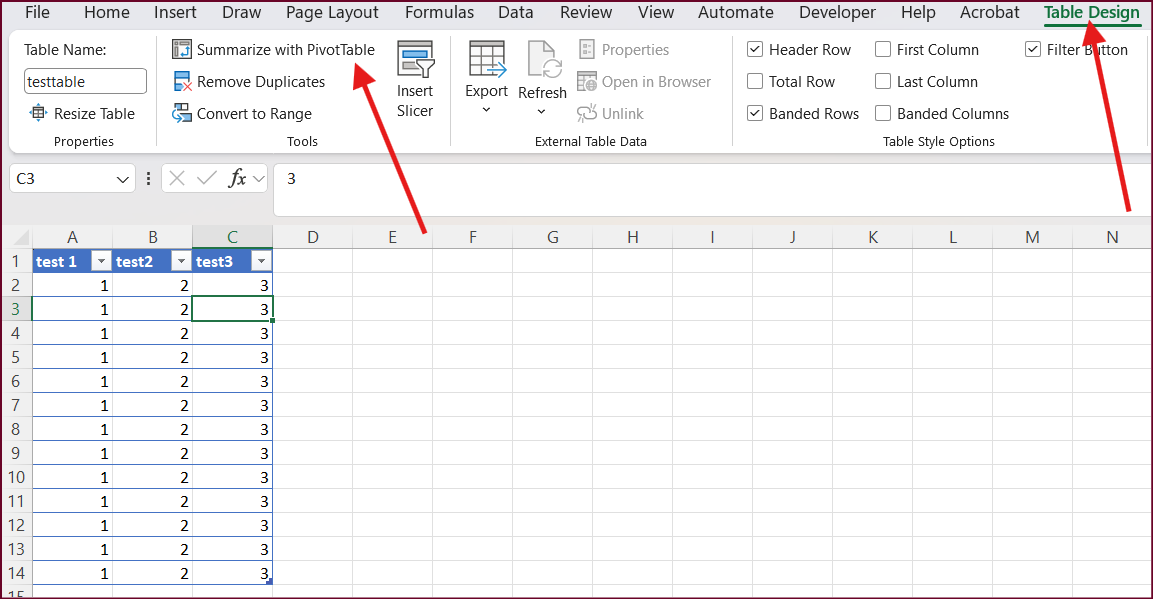Turn on Banded Columns checkbox
Viewport: 1153px width, 599px height.
[x=883, y=113]
